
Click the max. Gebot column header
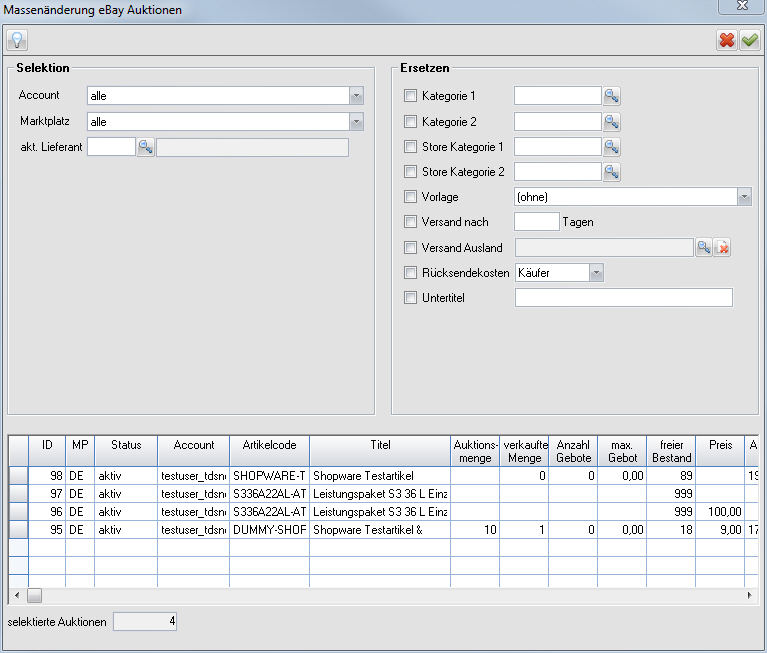[x=622, y=451]
